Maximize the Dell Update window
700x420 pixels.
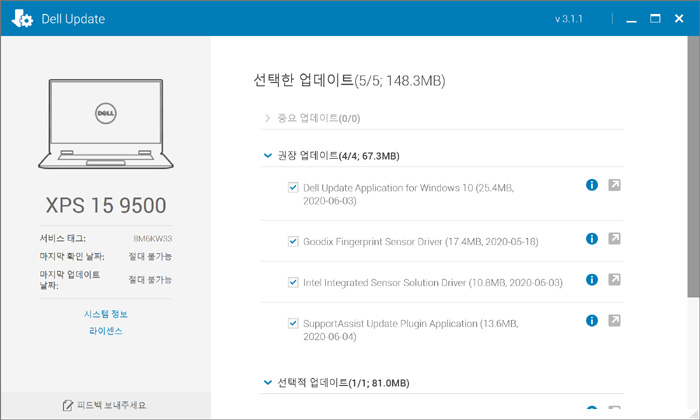click(x=655, y=19)
